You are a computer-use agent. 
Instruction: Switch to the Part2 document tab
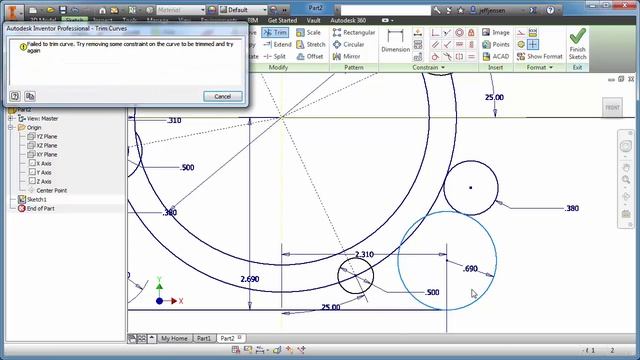click(231, 338)
